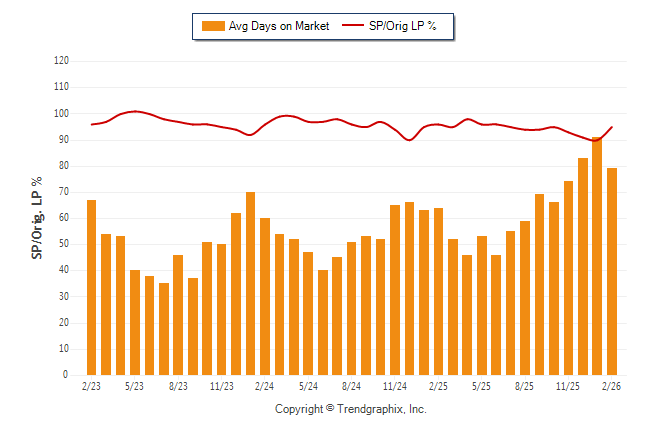Click the vertical SP/Orig LP % axis title

tap(37, 218)
